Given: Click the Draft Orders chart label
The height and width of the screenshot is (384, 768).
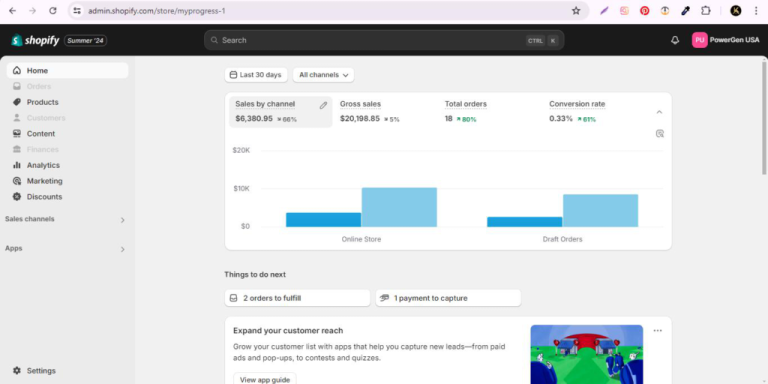Looking at the screenshot, I should coord(562,240).
